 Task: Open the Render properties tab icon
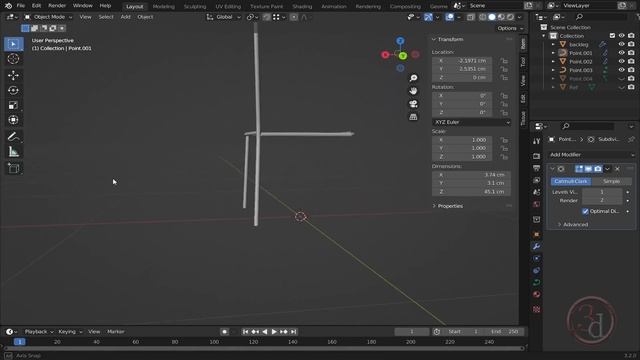[536, 156]
